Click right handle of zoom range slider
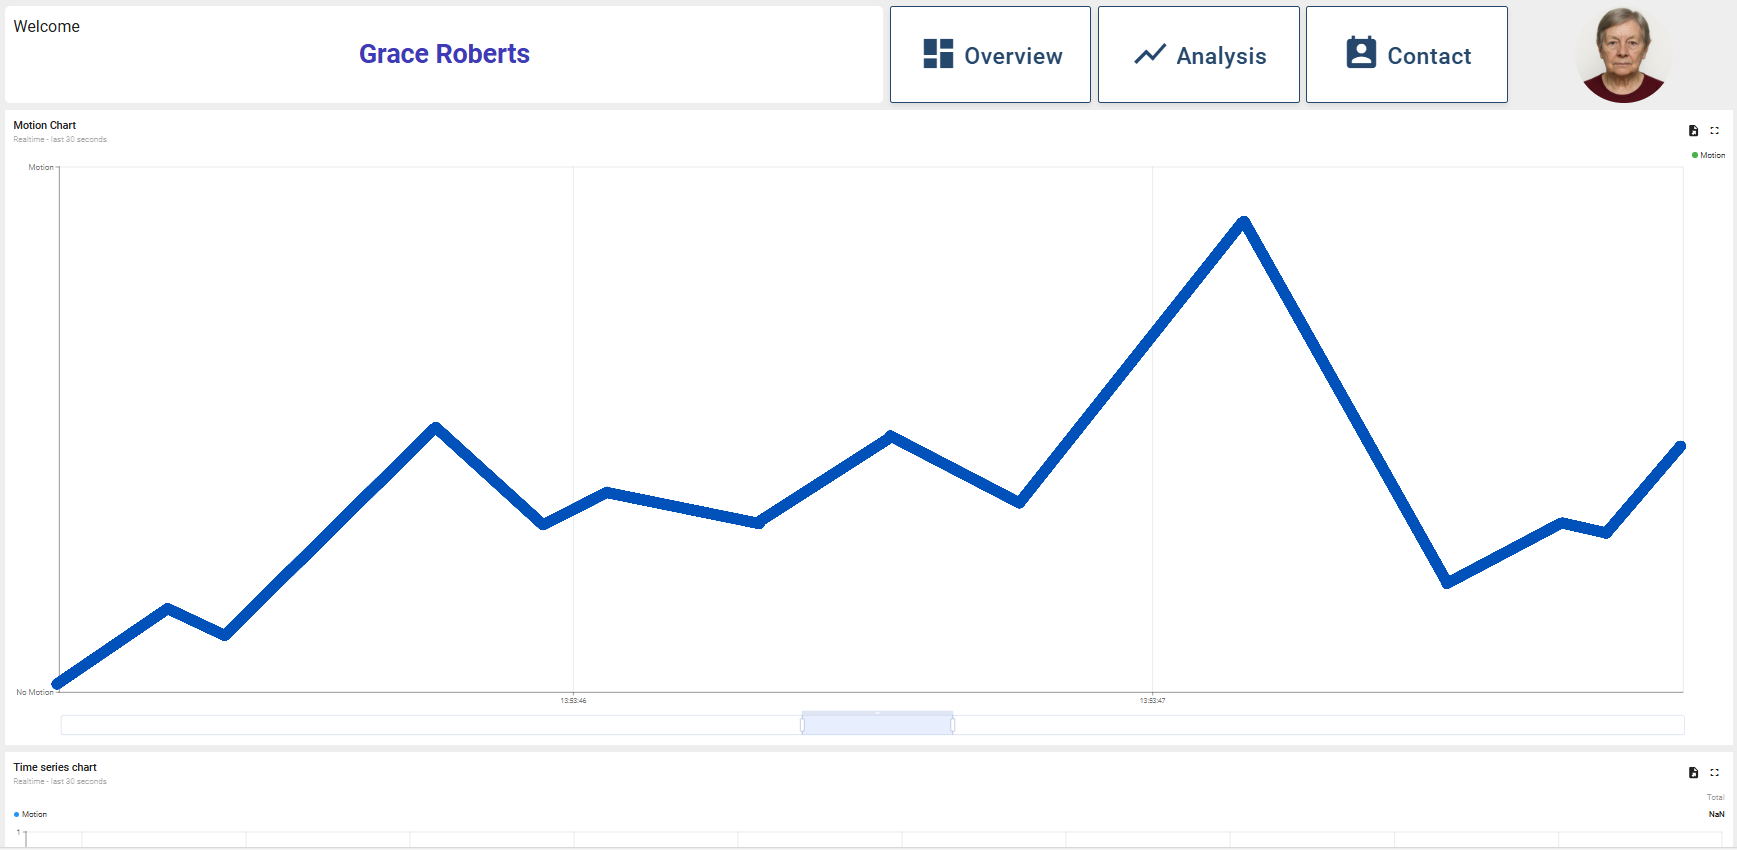Screen dimensions: 1737x850 click(952, 724)
